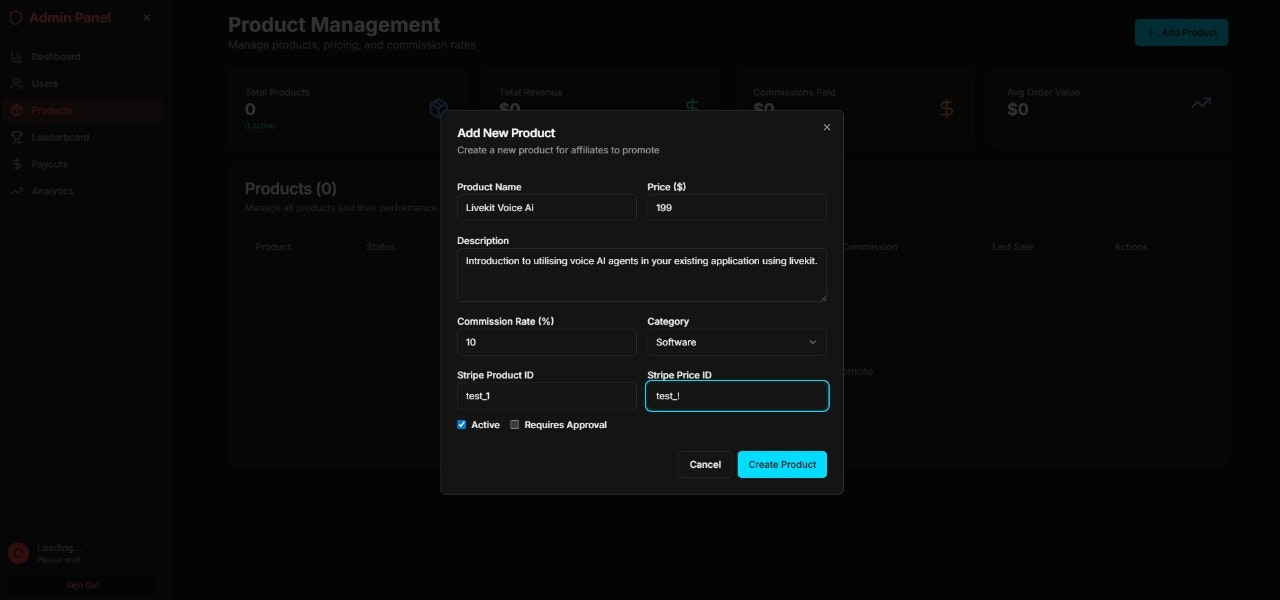This screenshot has height=600, width=1280.
Task: Close the Add New Product dialog
Action: (x=827, y=127)
